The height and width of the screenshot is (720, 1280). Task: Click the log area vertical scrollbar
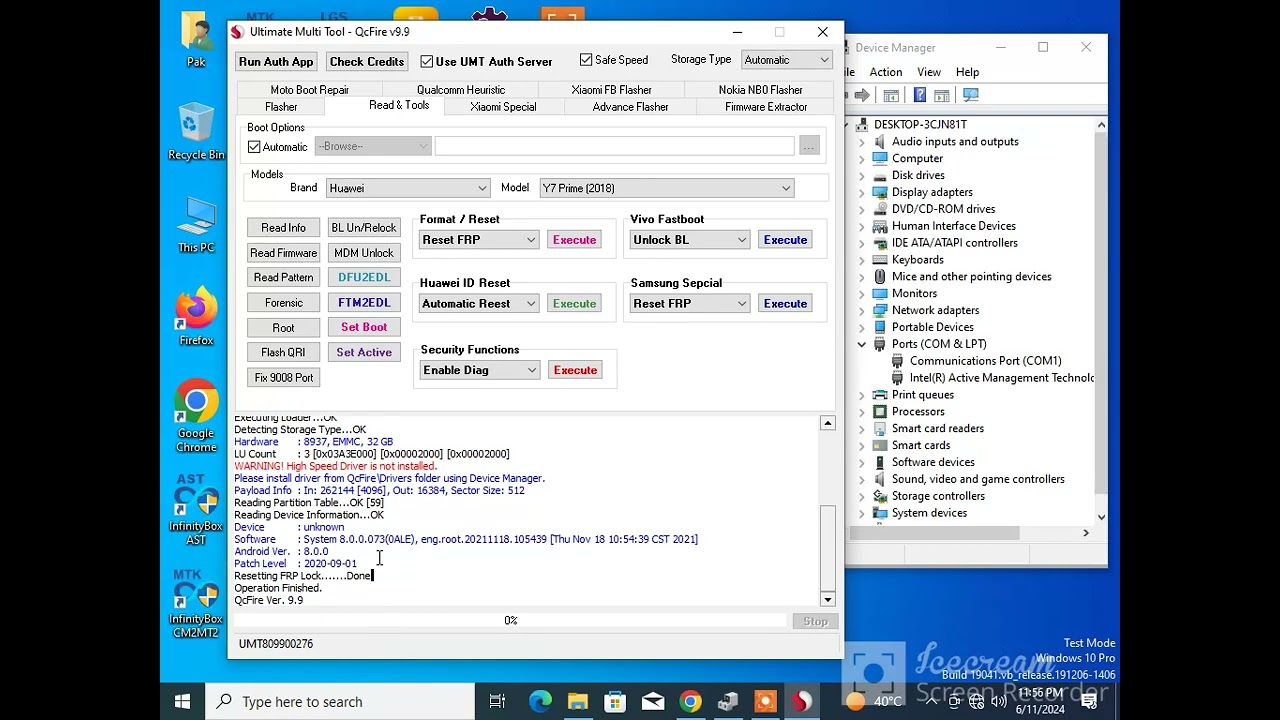(x=827, y=549)
